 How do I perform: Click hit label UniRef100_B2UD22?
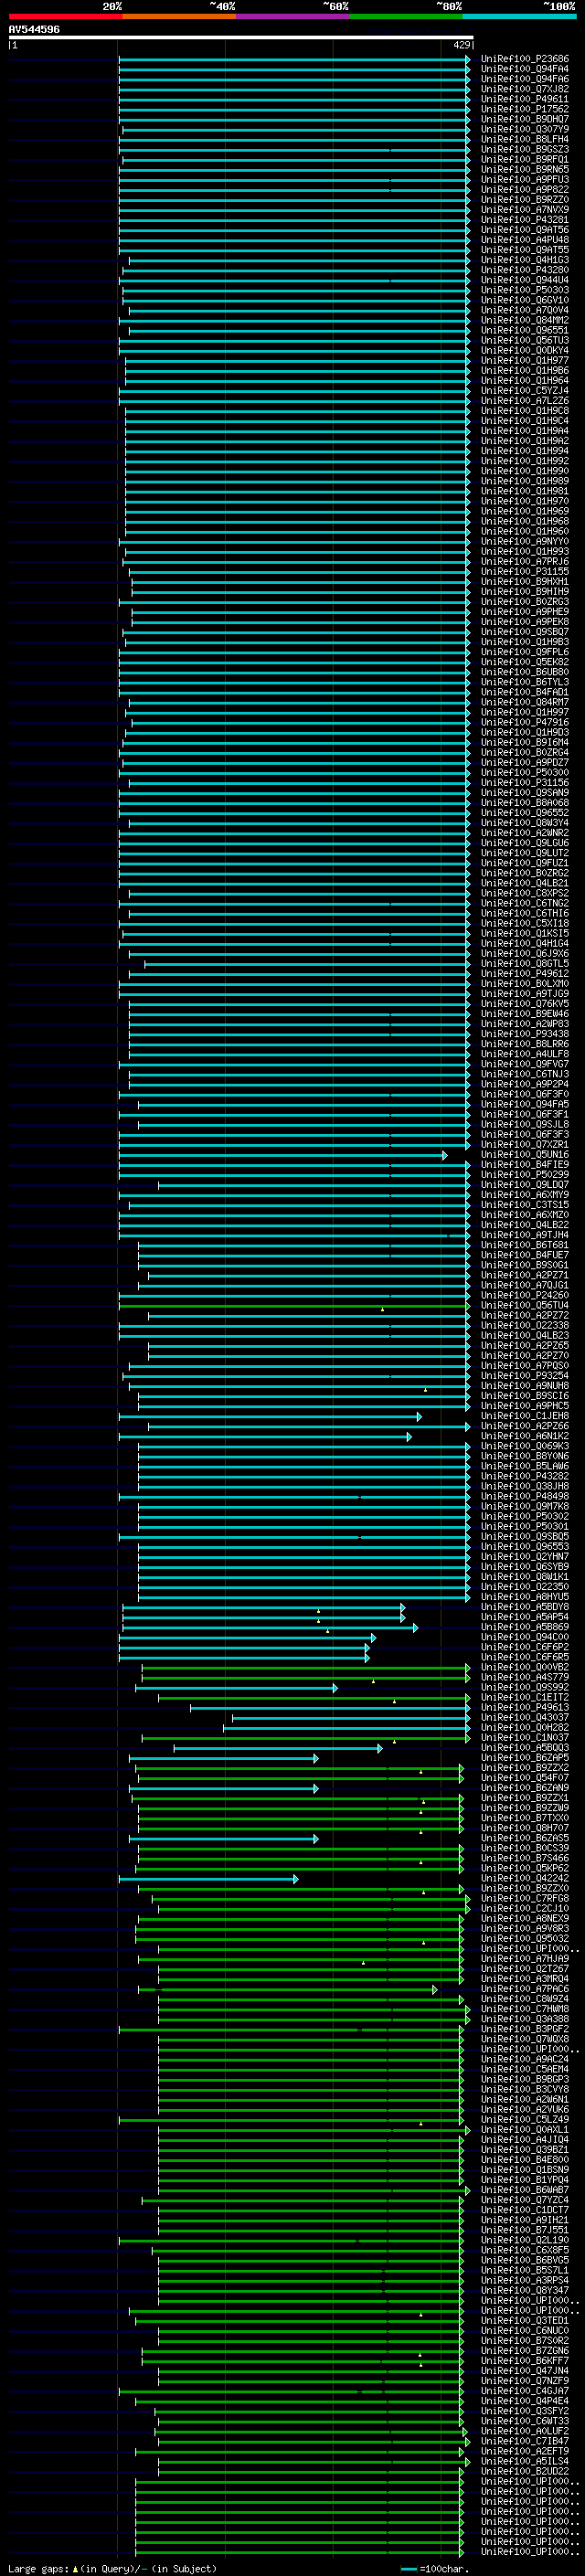click(525, 2472)
